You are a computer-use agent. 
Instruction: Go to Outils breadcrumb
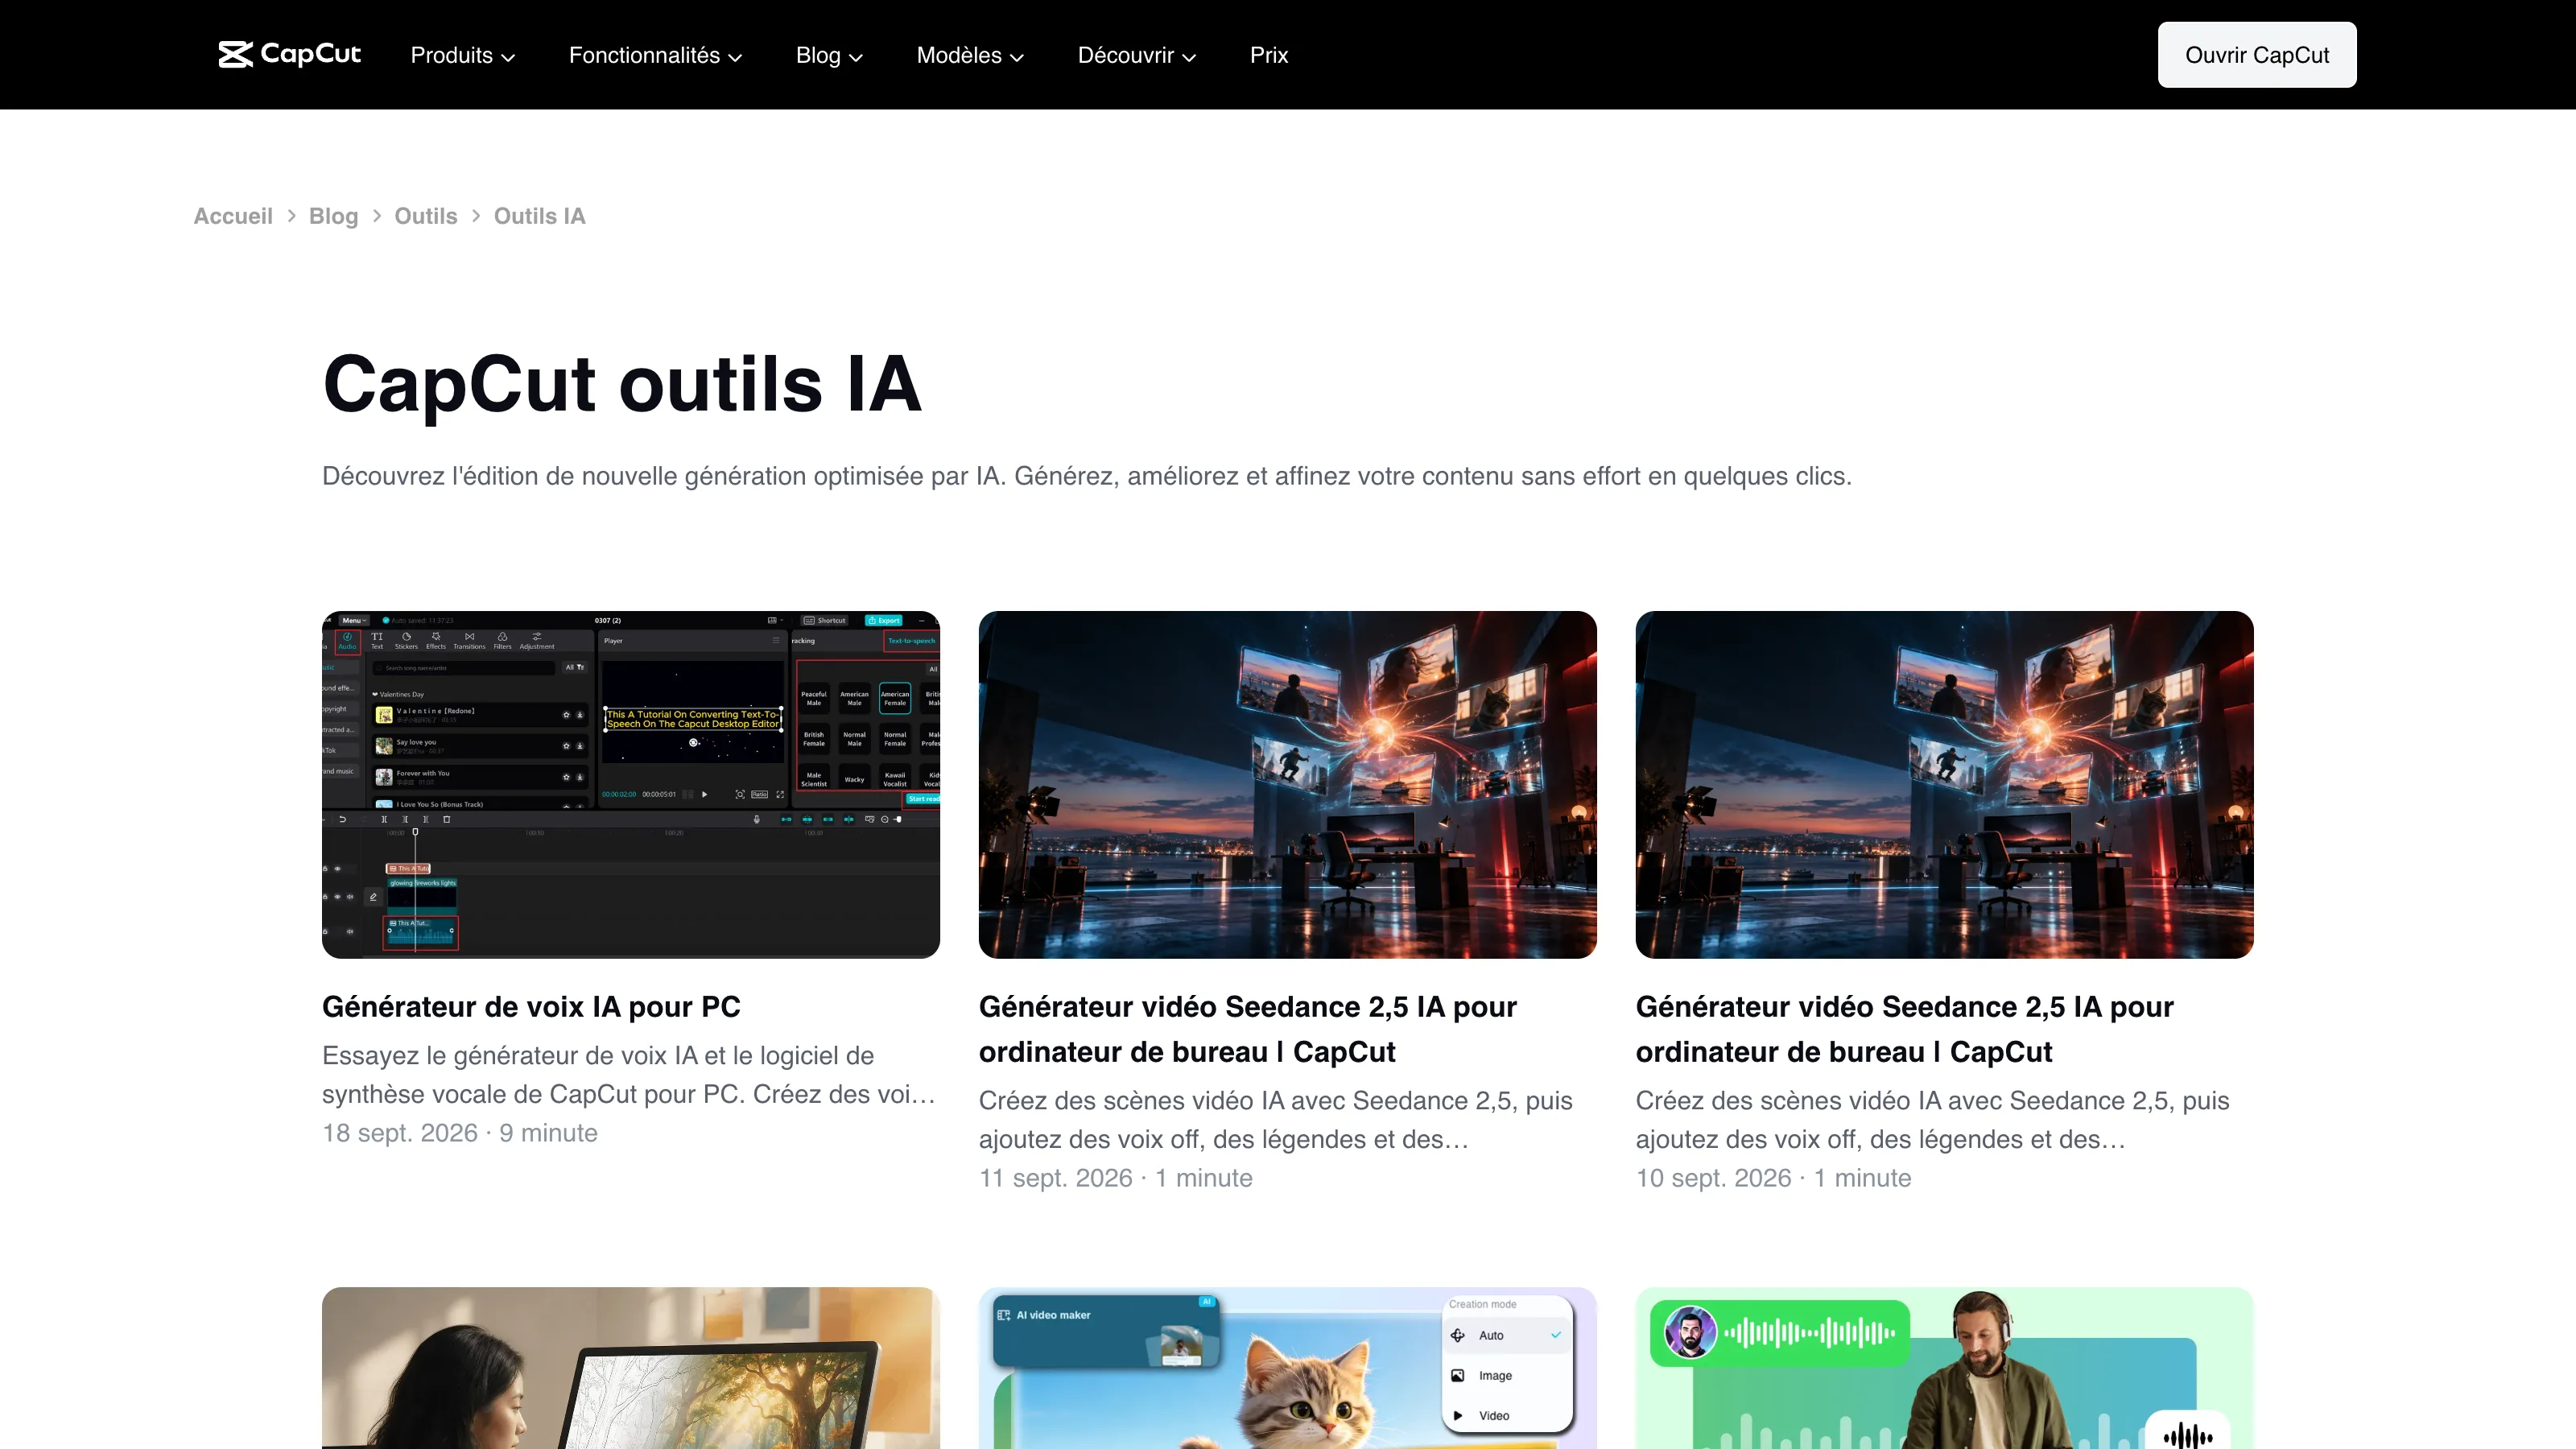pyautogui.click(x=425, y=216)
